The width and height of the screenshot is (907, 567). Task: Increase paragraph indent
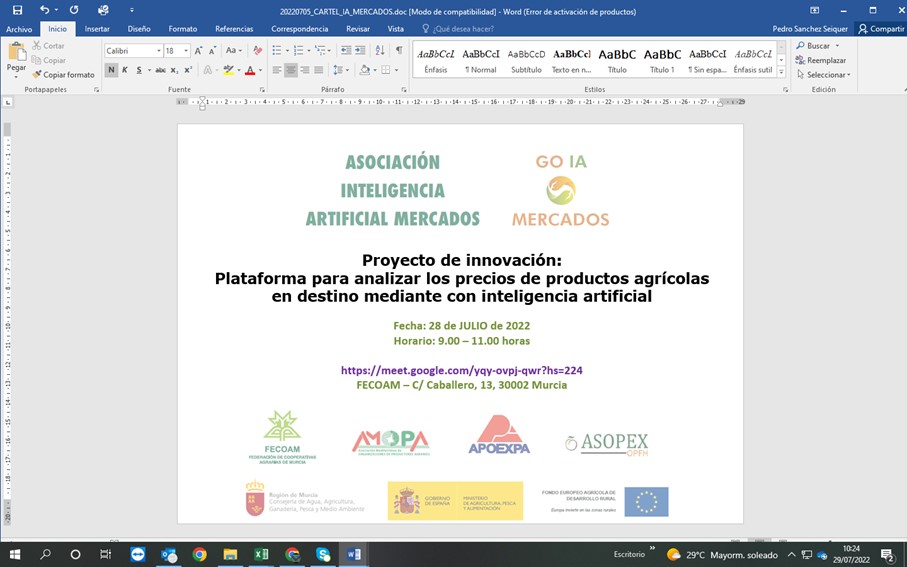coord(360,51)
